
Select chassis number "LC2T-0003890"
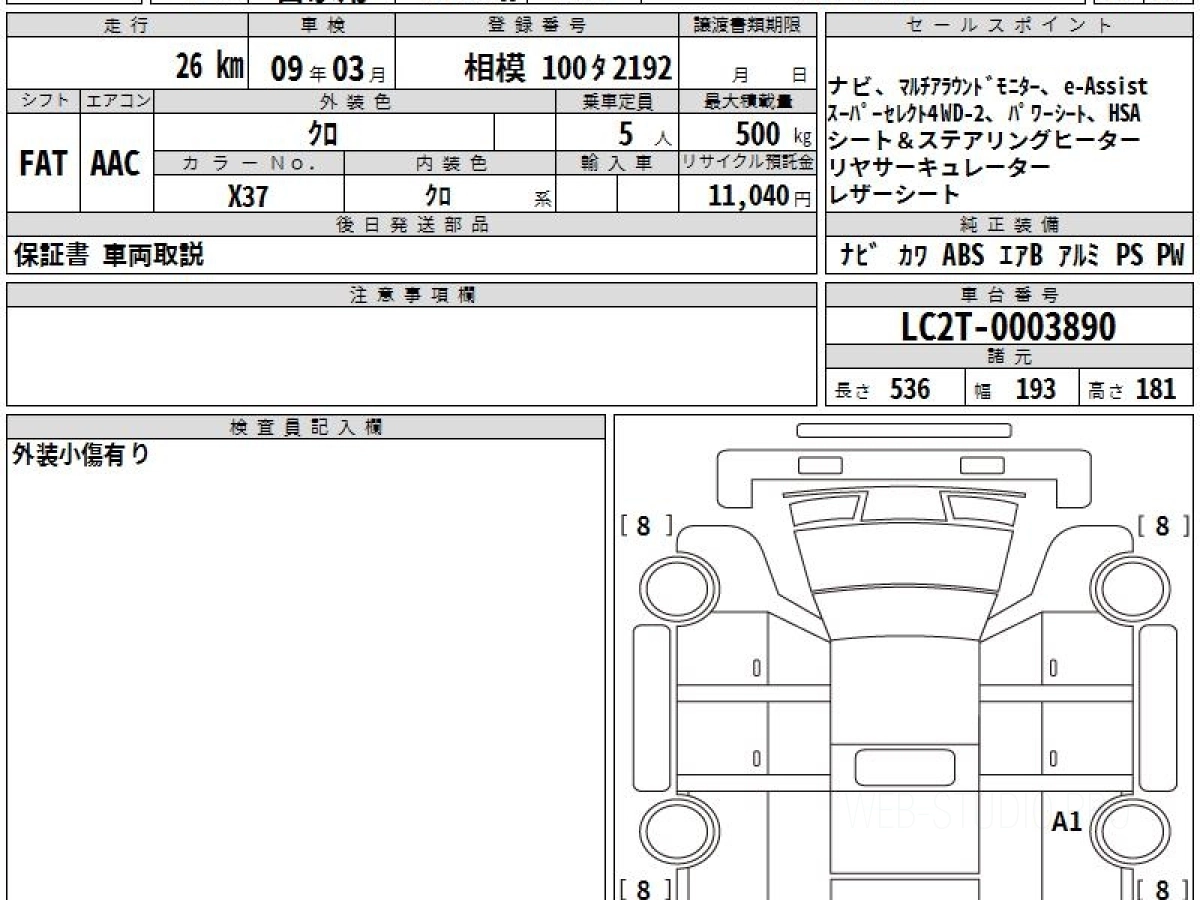pyautogui.click(x=1009, y=326)
